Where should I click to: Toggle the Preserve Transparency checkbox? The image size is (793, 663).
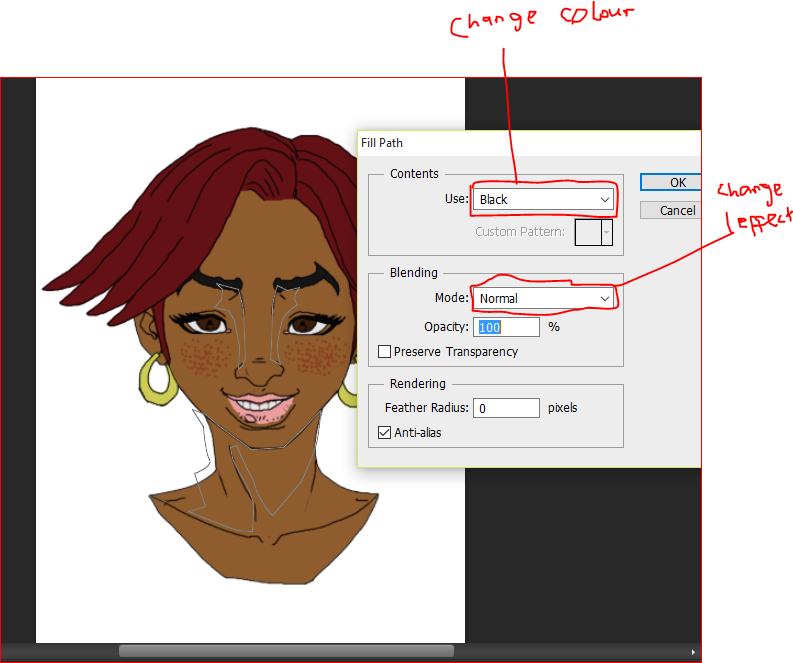pos(384,351)
